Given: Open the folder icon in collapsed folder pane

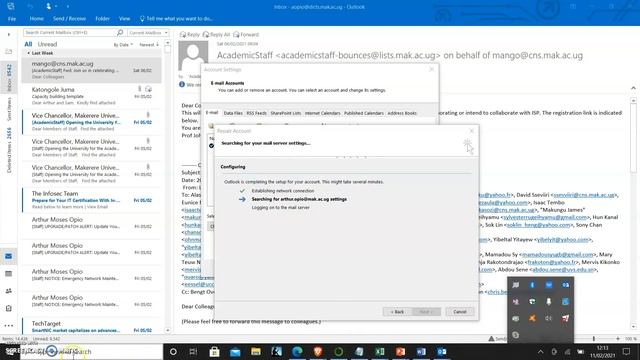Looking at the screenshot, I should pyautogui.click(x=9, y=52).
